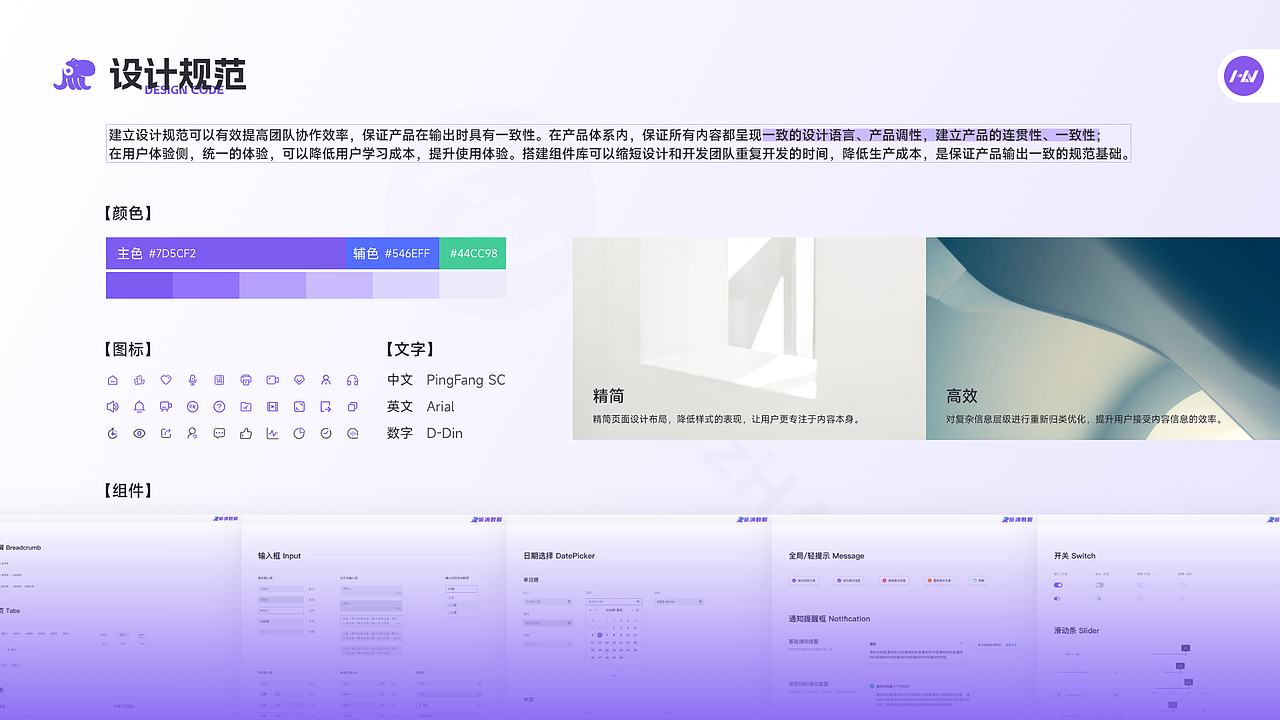The image size is (1280, 720).
Task: Select the circled sound wave icon
Action: click(352, 433)
